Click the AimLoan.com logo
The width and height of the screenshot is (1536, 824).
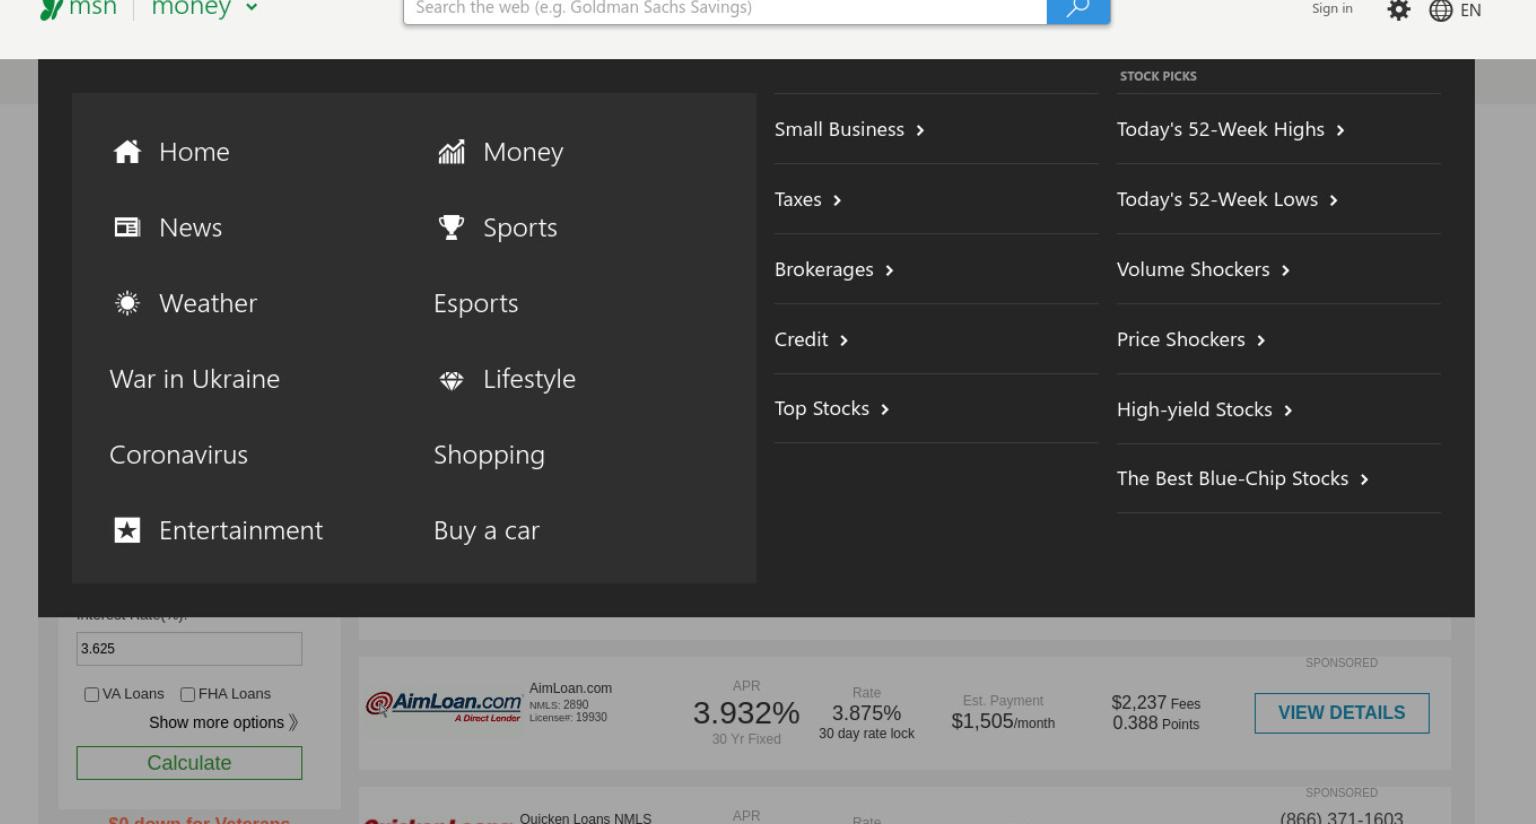point(443,705)
